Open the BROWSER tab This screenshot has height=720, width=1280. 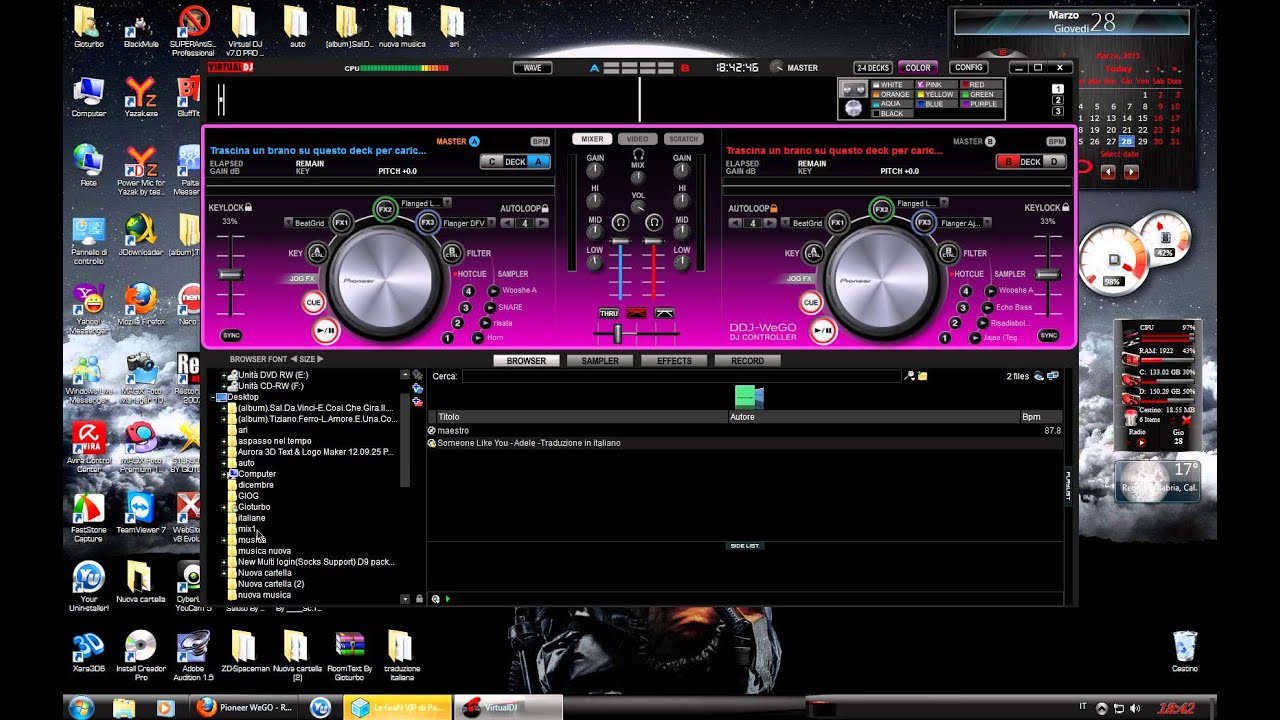coord(526,361)
